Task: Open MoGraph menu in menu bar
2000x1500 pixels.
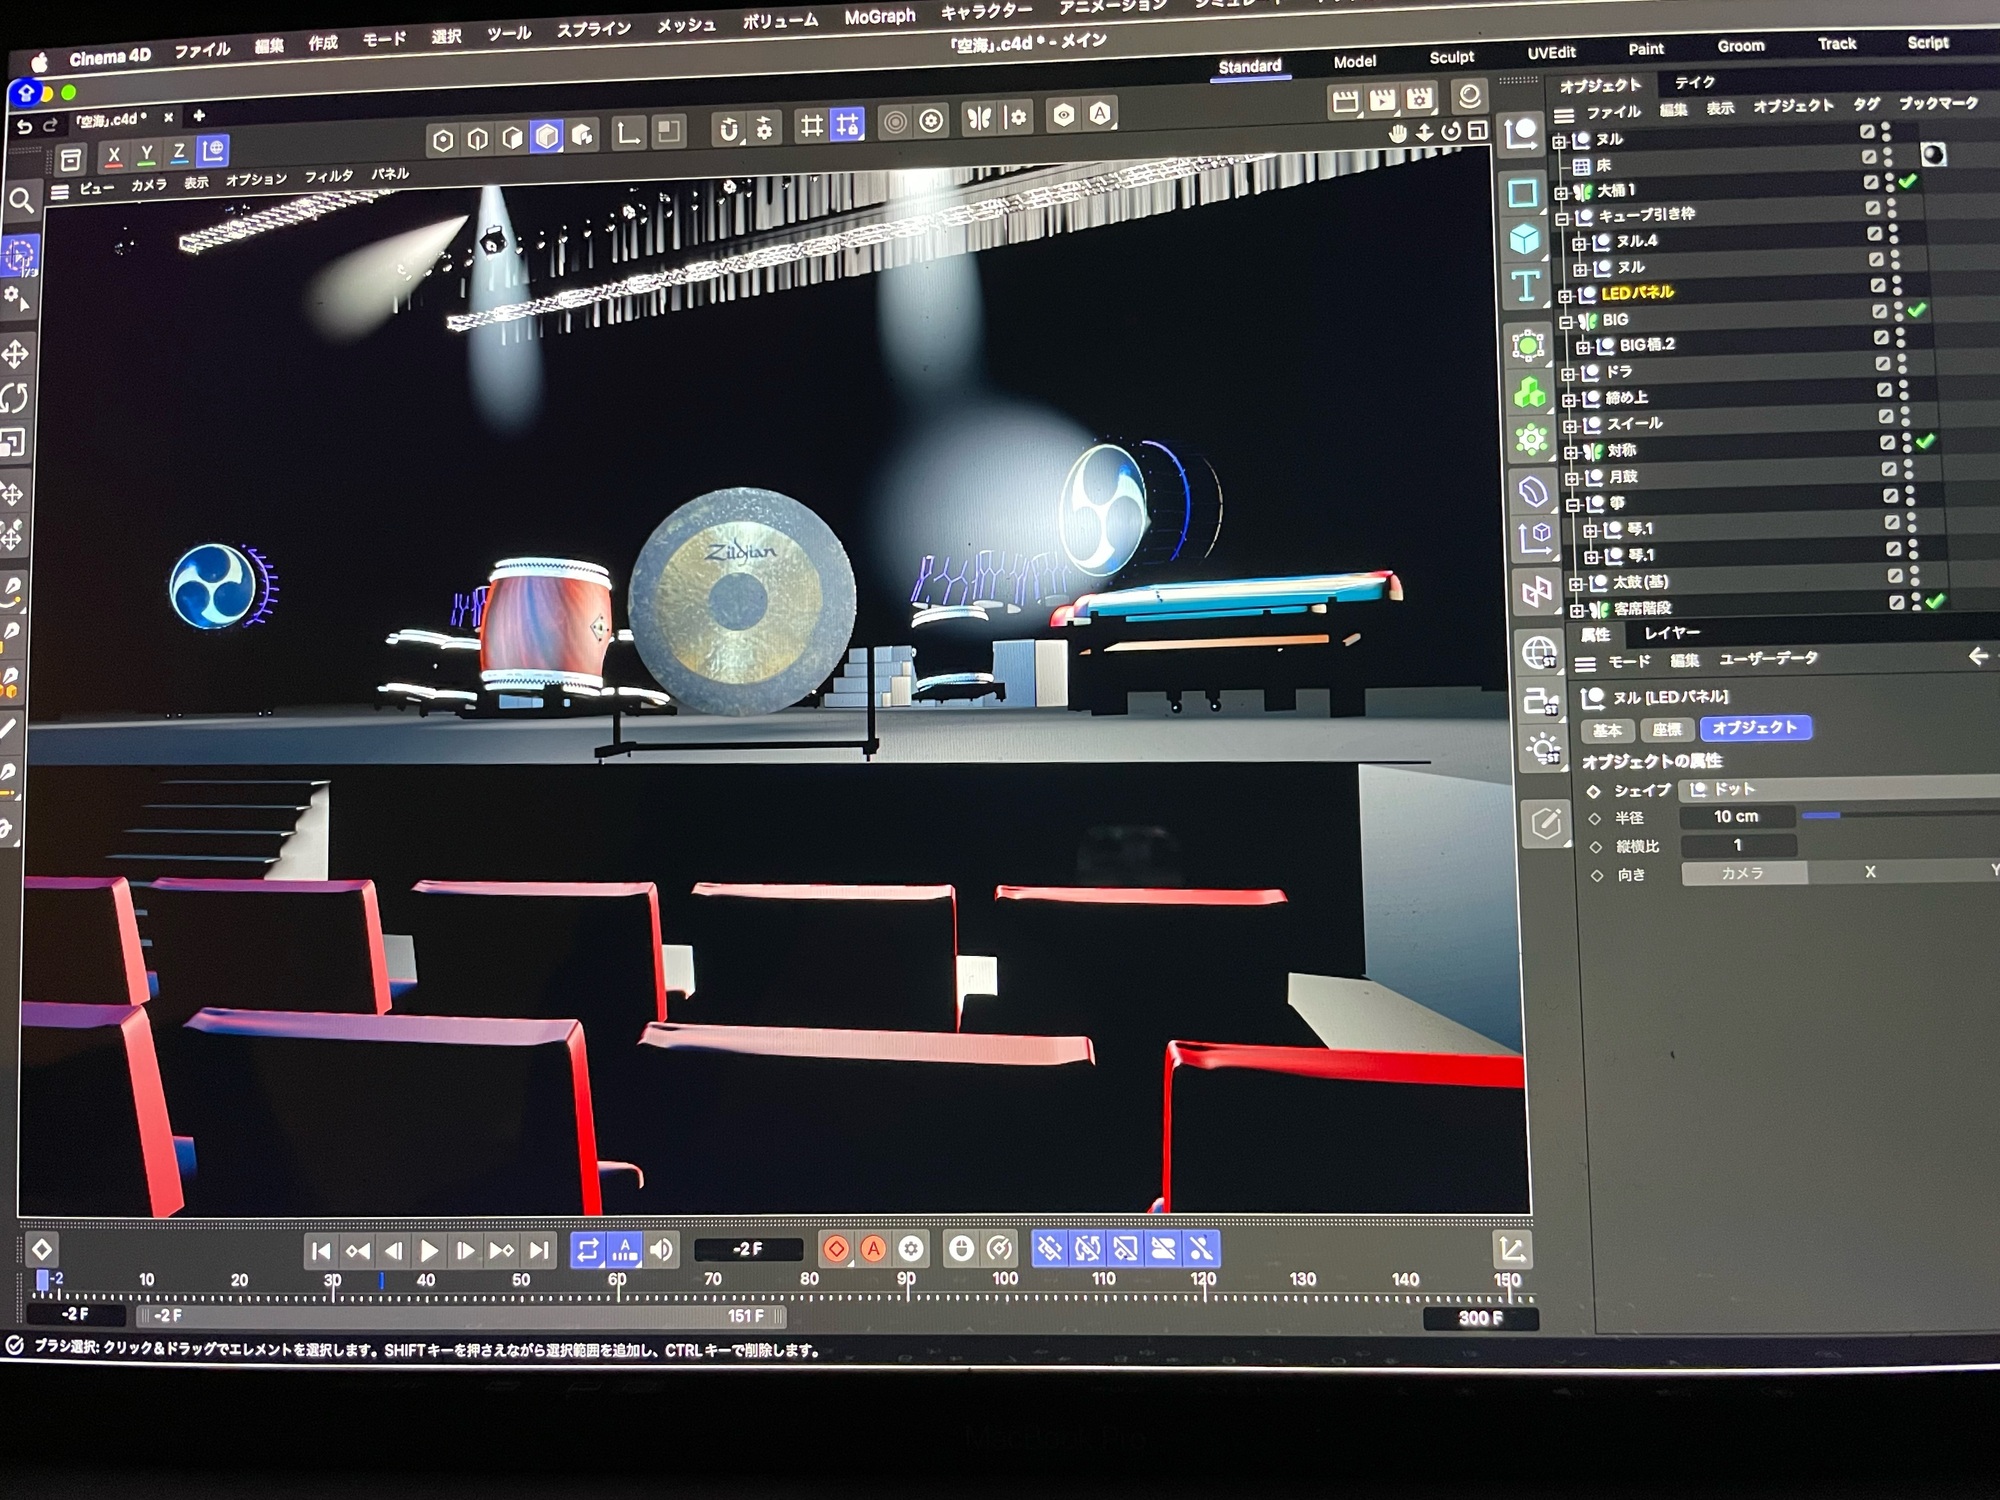Action: (x=880, y=17)
